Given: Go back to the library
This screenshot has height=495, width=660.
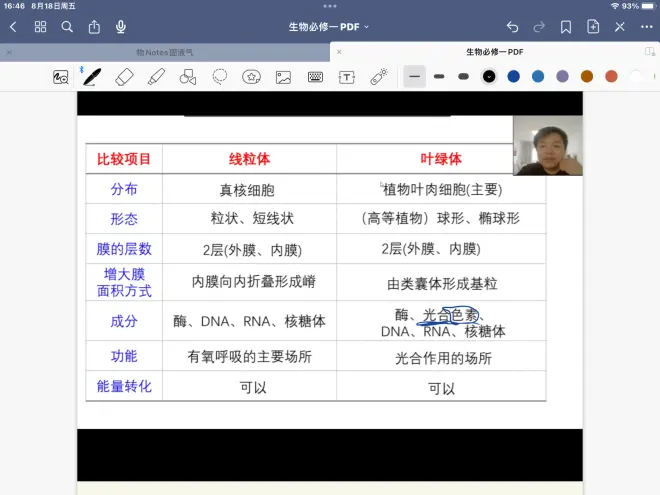Looking at the screenshot, I should 13,27.
